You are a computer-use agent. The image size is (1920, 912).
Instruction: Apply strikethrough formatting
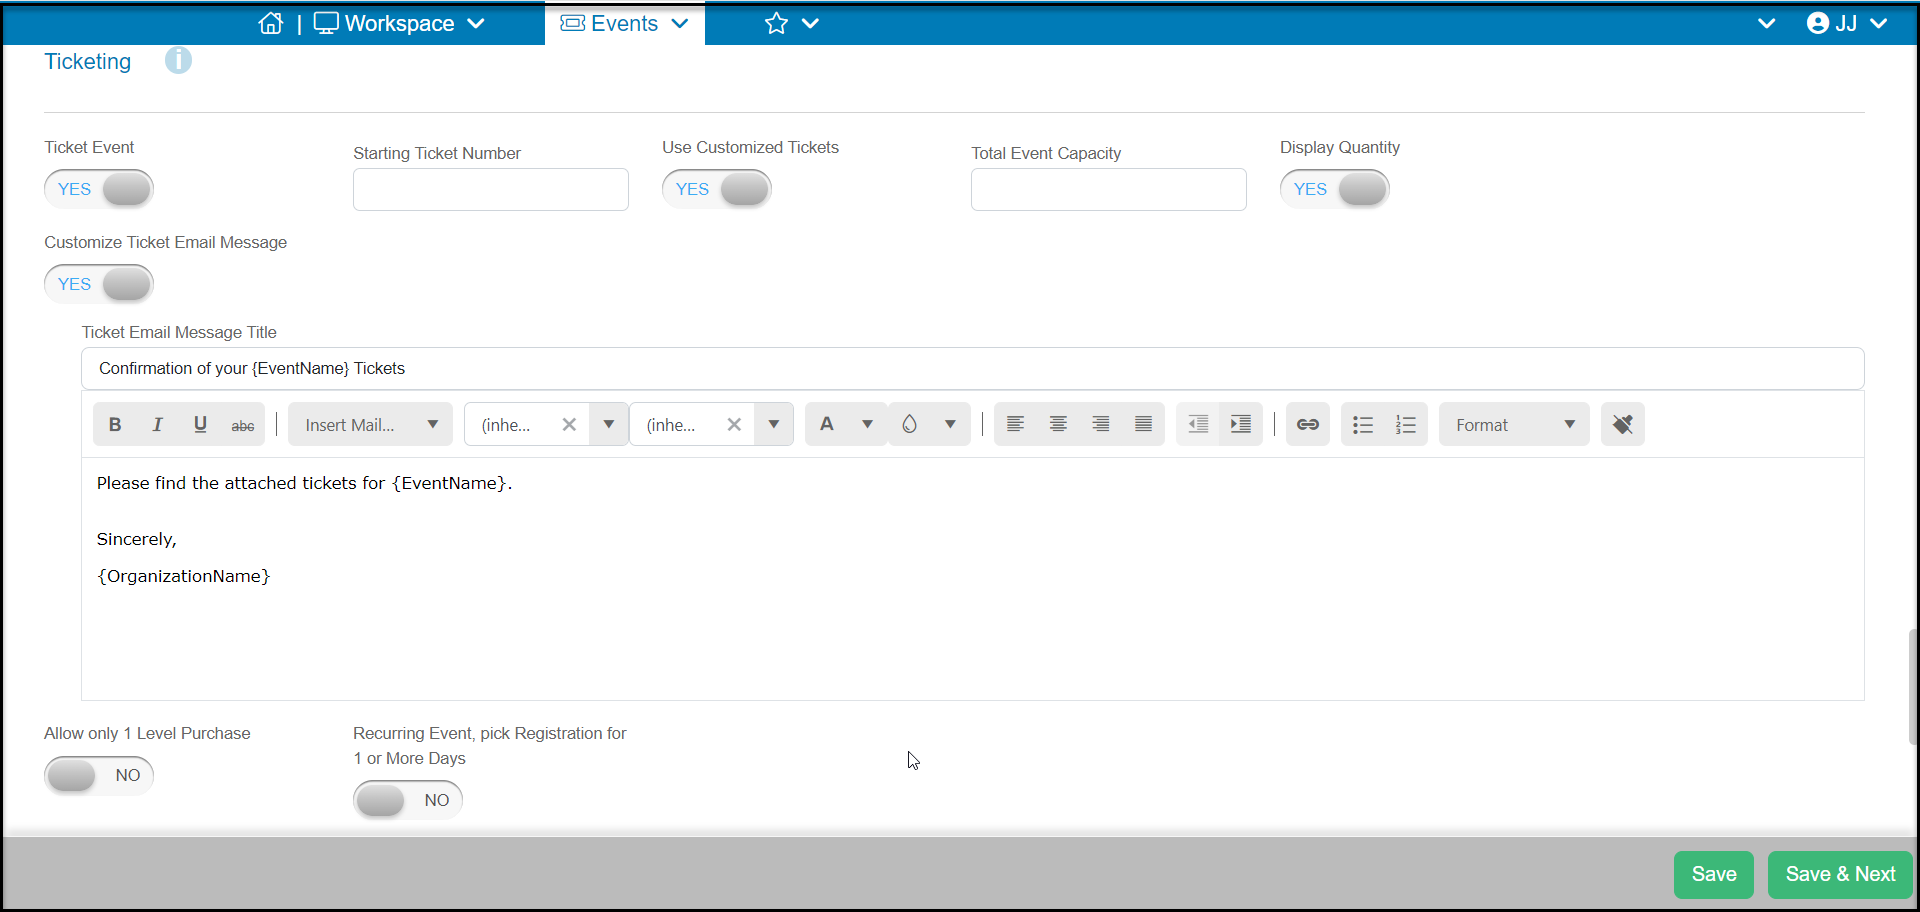pyautogui.click(x=243, y=424)
